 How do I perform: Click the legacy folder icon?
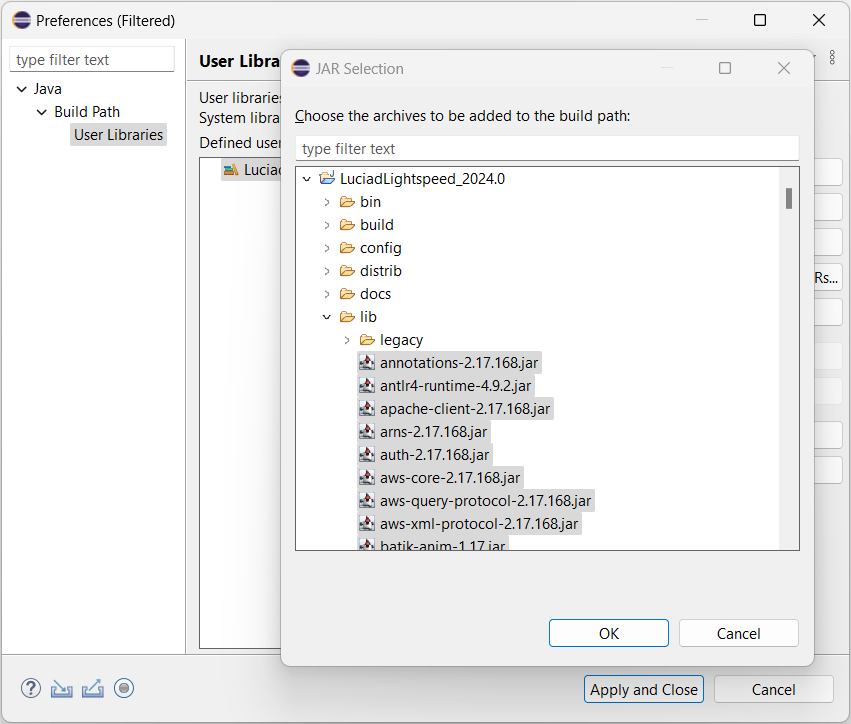[367, 340]
